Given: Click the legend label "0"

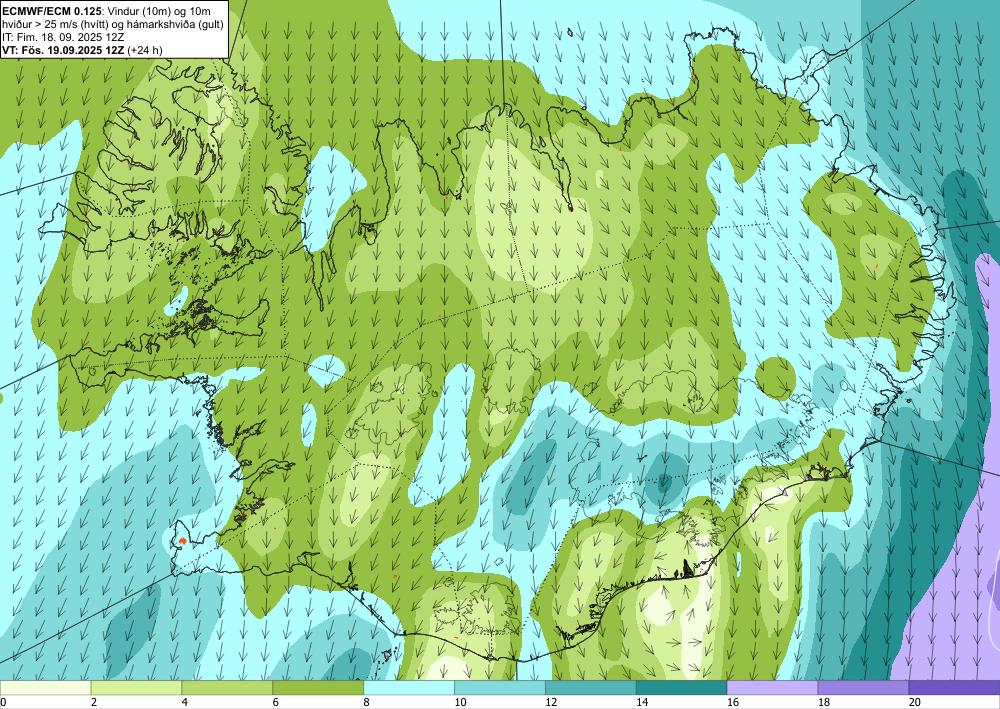Looking at the screenshot, I should pos(3,703).
